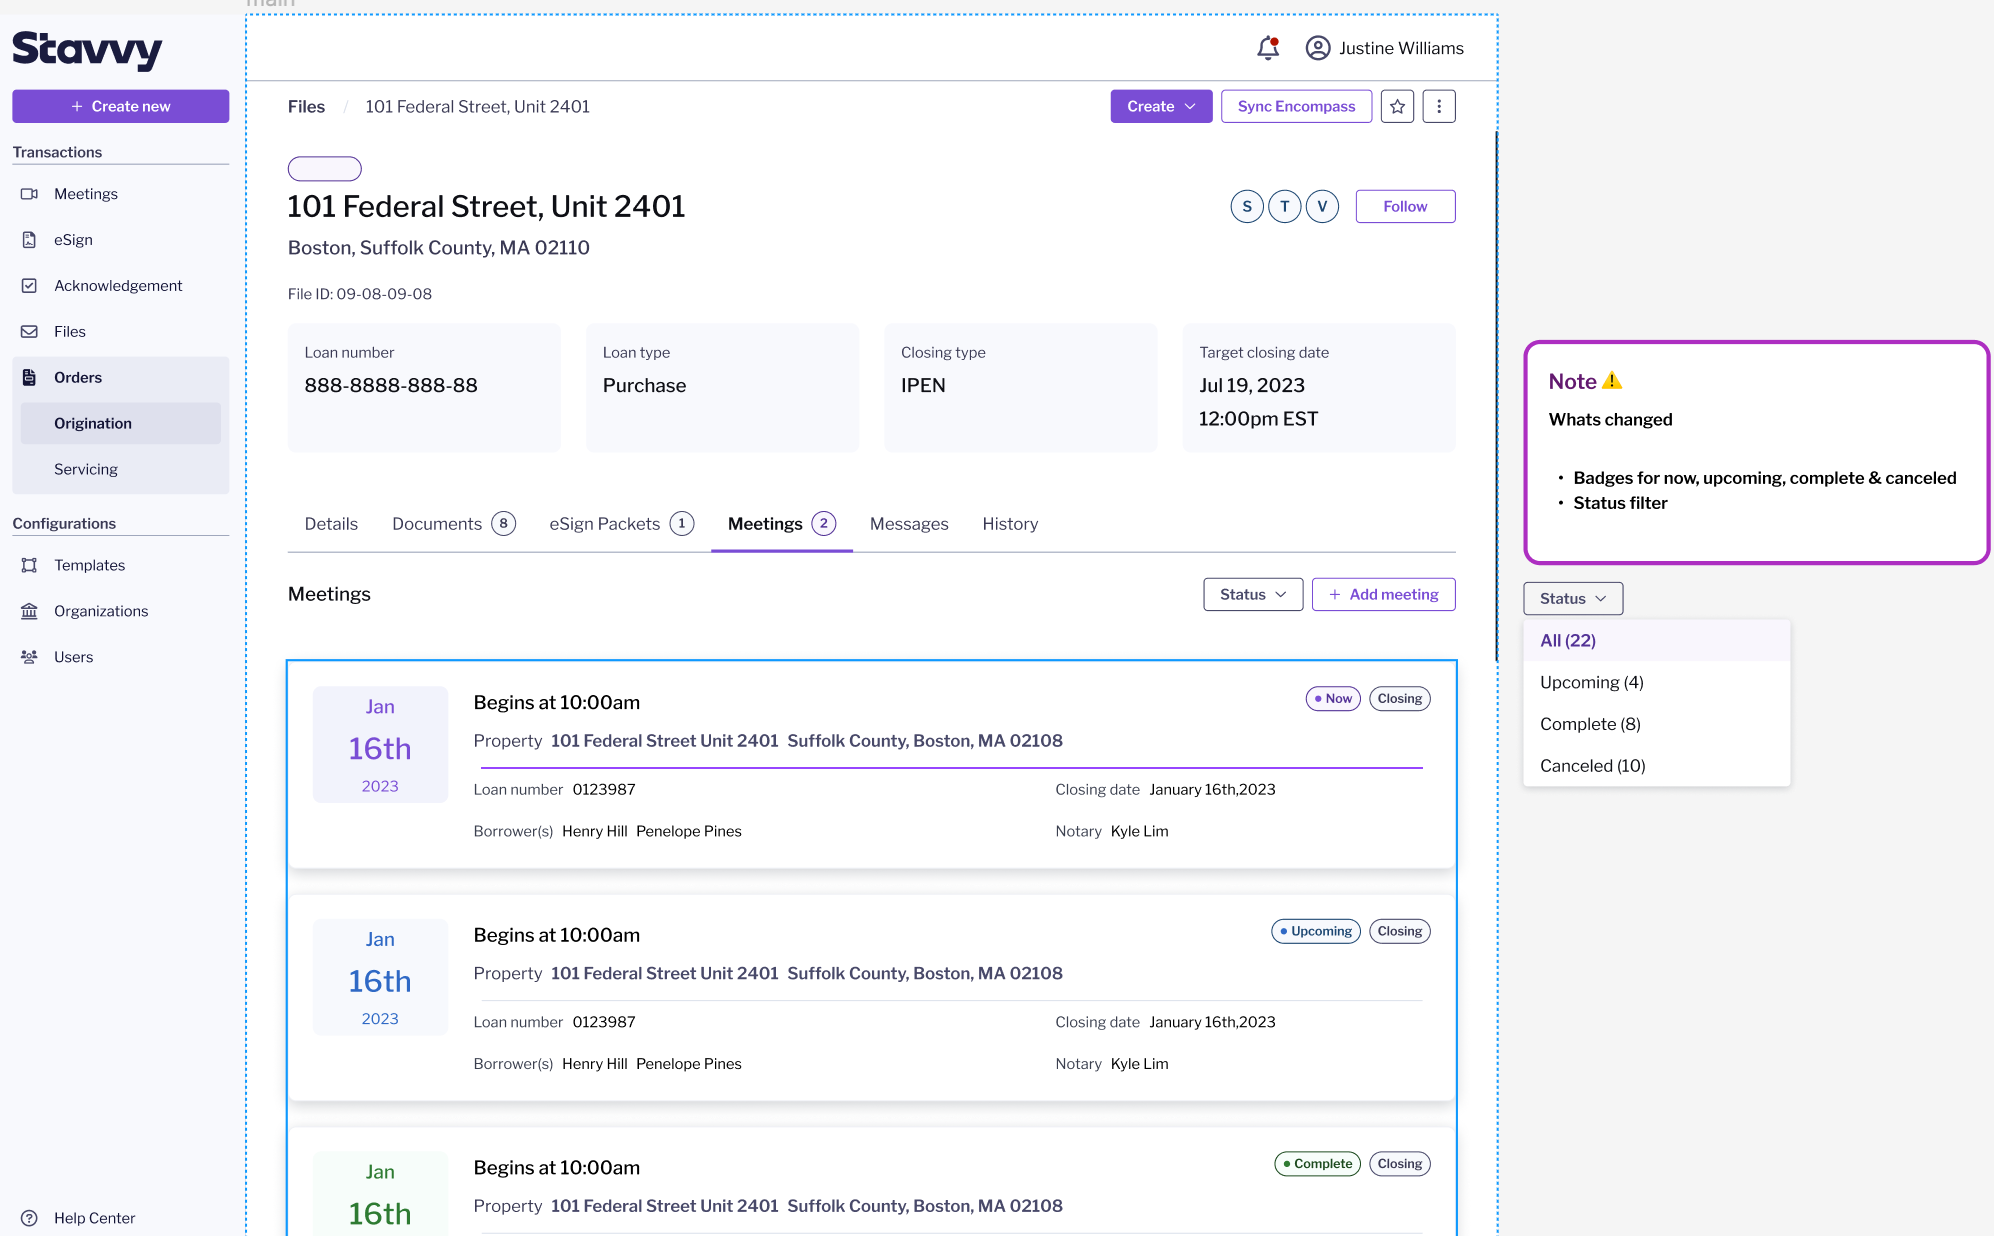Click the V participant avatar
Screen dimensions: 1994x1236
(x=1322, y=206)
